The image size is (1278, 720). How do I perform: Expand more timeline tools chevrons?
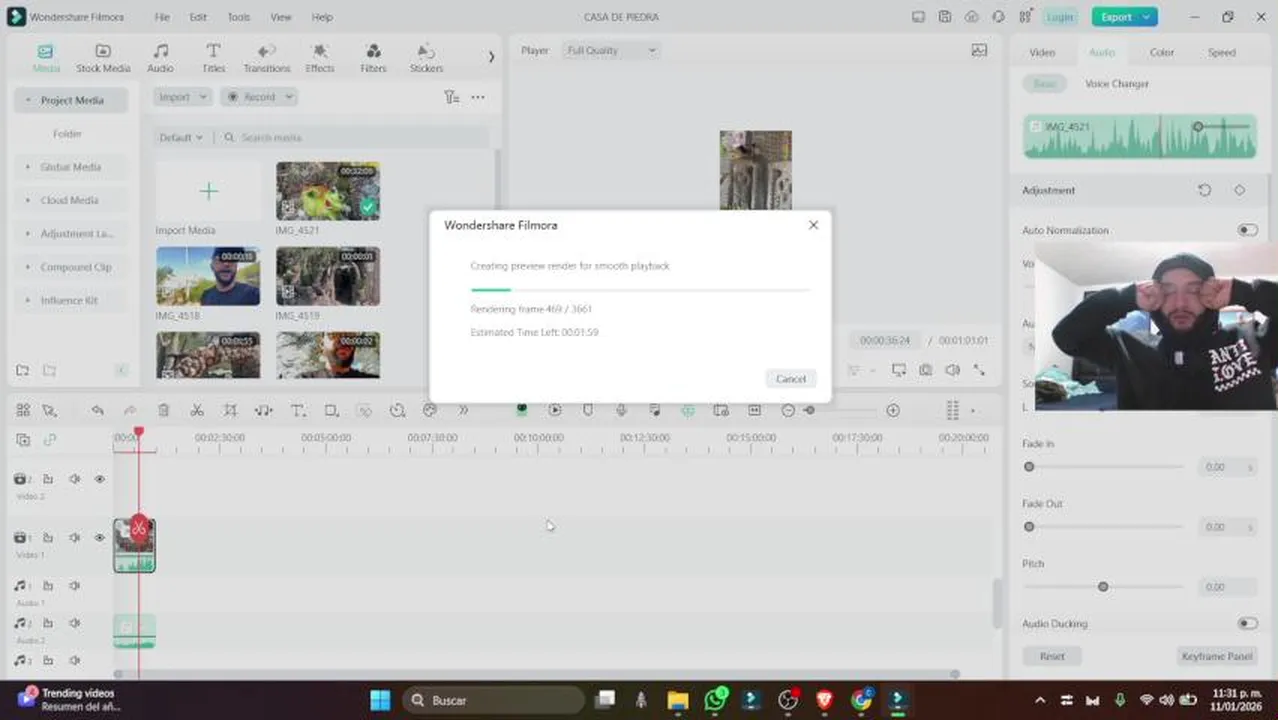coord(463,410)
